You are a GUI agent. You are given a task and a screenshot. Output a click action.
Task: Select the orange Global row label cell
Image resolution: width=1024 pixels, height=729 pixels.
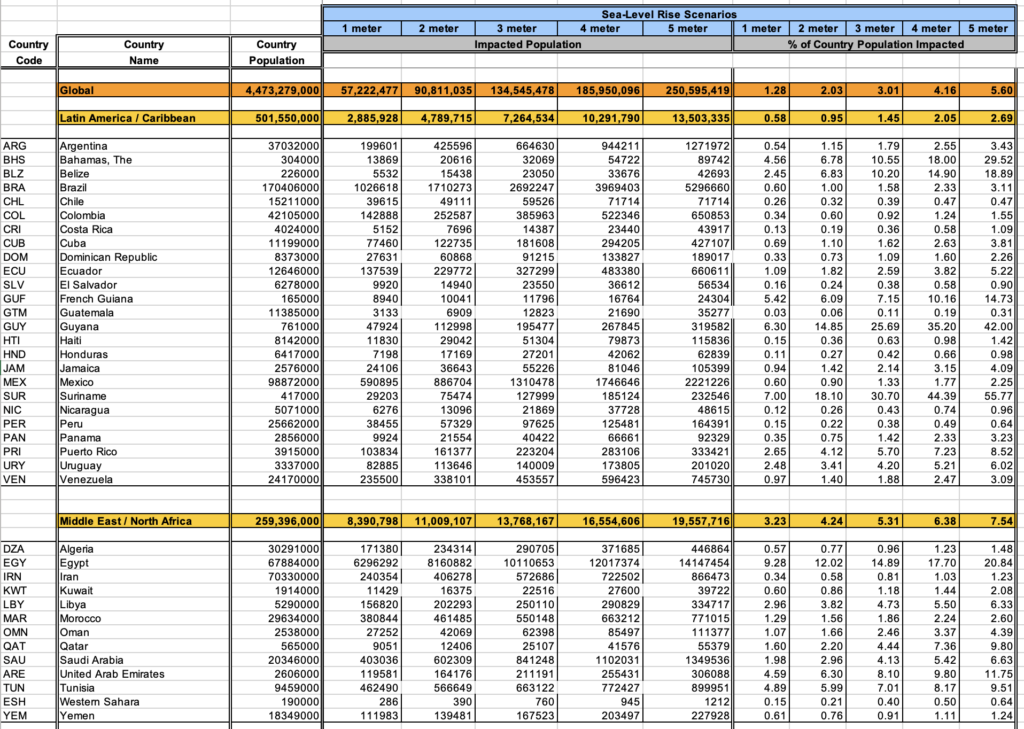(143, 90)
